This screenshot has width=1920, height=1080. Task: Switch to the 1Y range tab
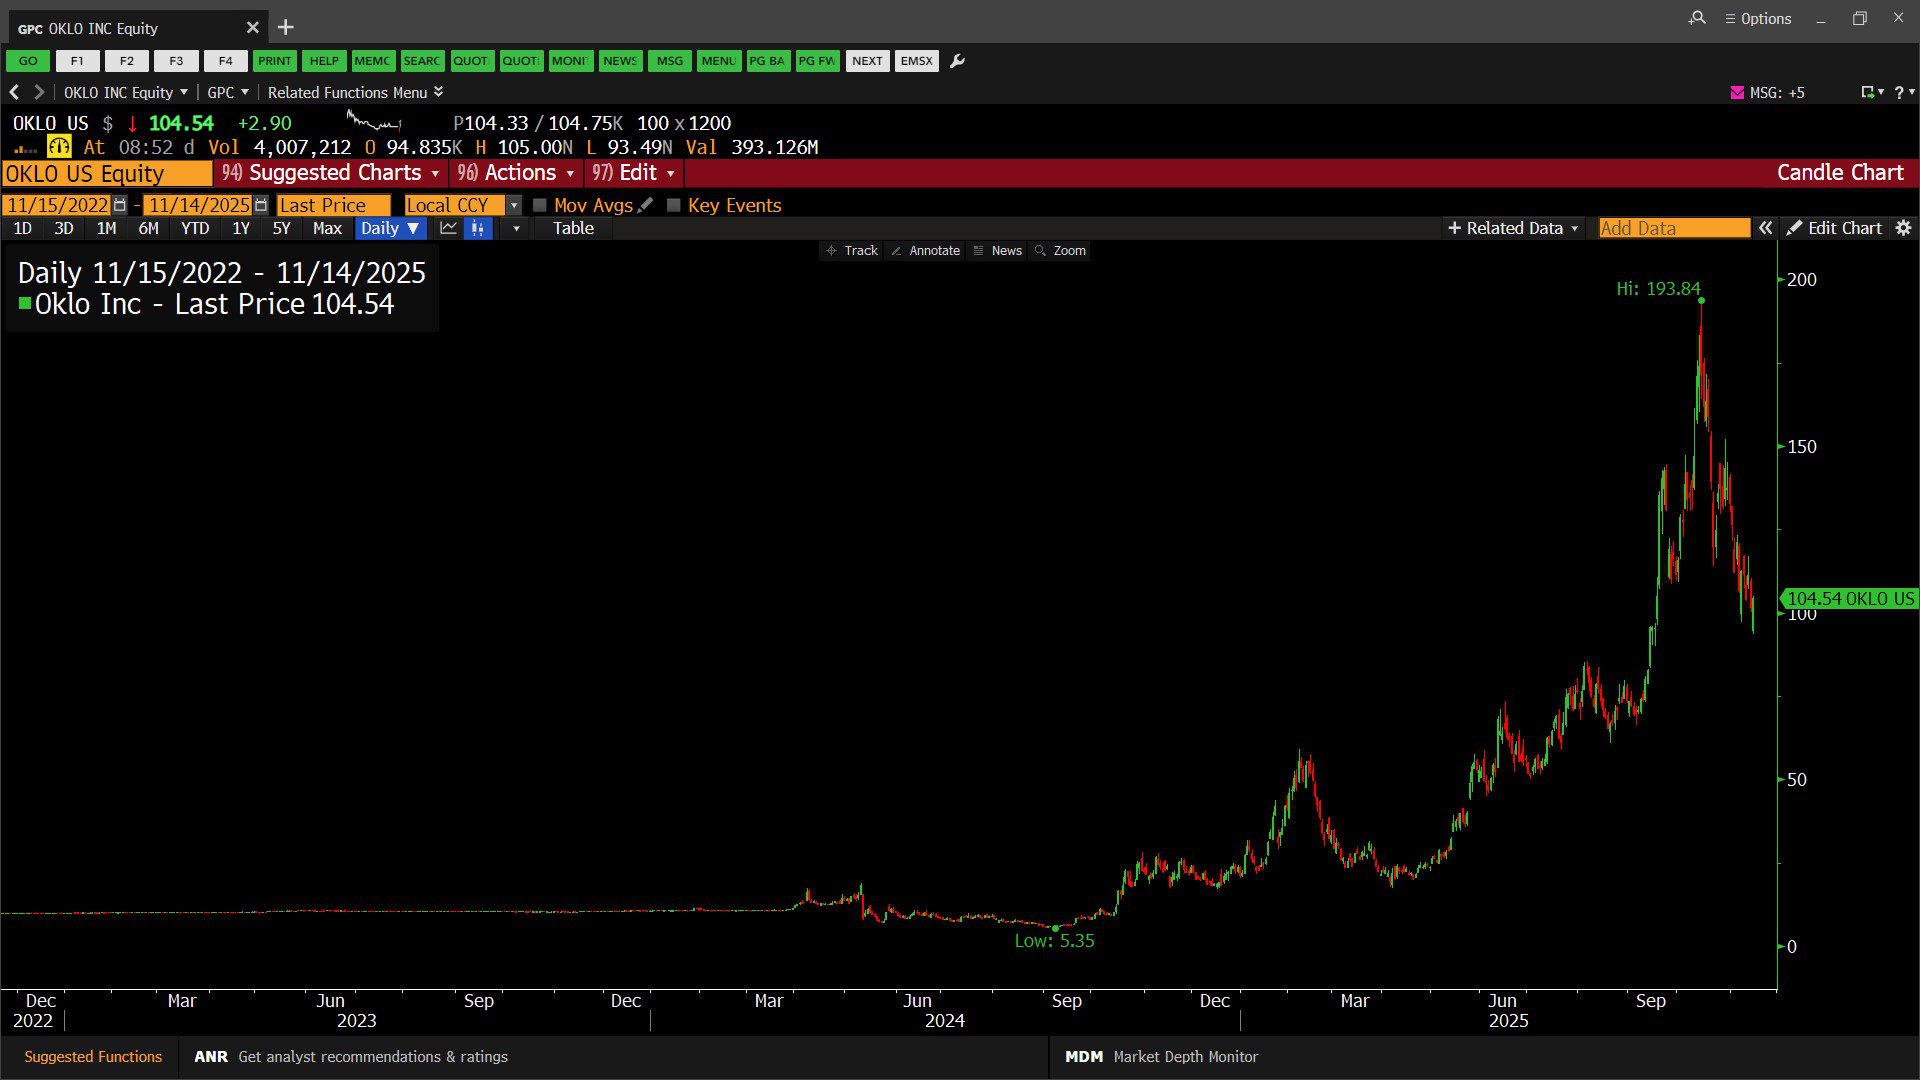pos(241,228)
